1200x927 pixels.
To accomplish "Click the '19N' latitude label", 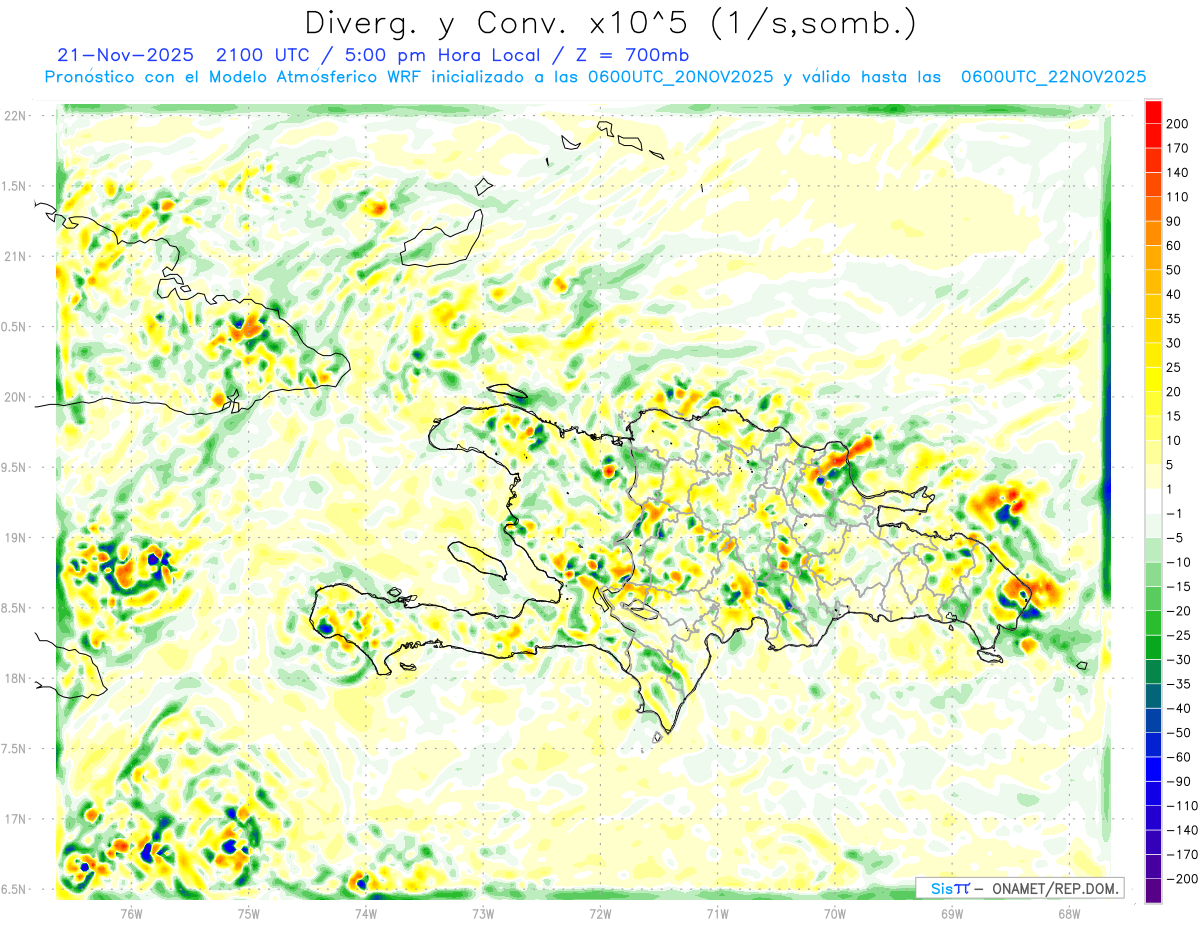I will pyautogui.click(x=15, y=538).
